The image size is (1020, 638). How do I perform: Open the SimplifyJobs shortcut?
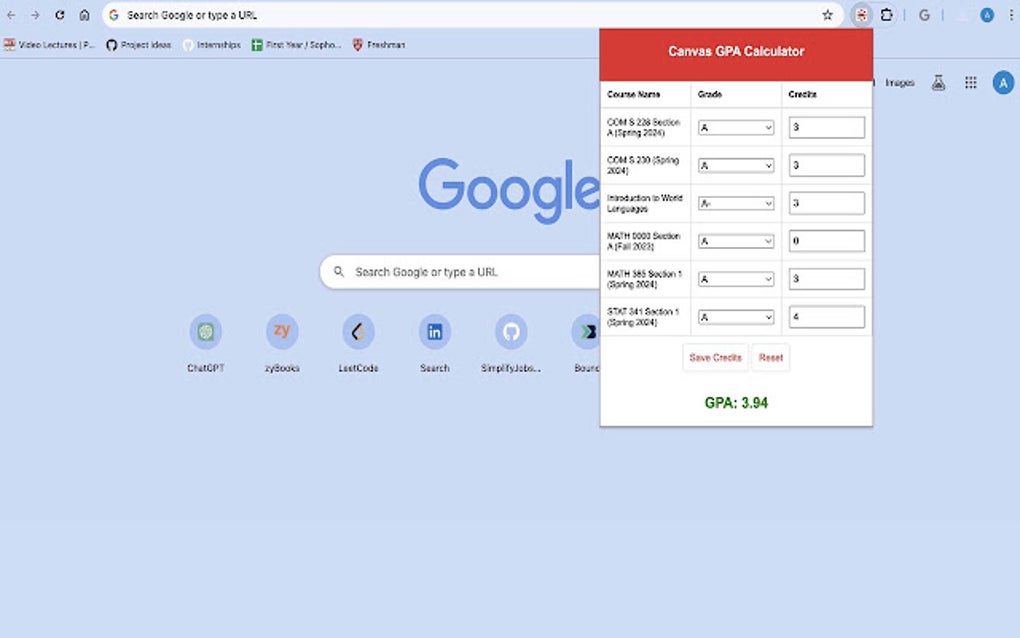pyautogui.click(x=510, y=332)
